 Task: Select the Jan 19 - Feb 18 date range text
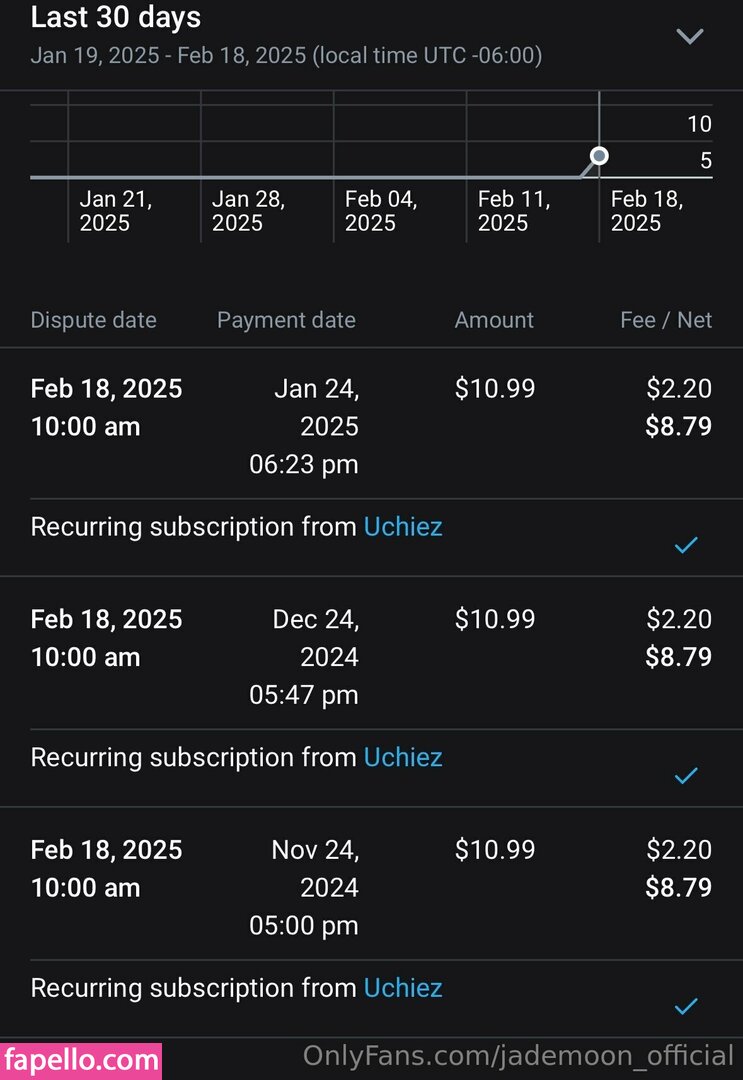(286, 55)
